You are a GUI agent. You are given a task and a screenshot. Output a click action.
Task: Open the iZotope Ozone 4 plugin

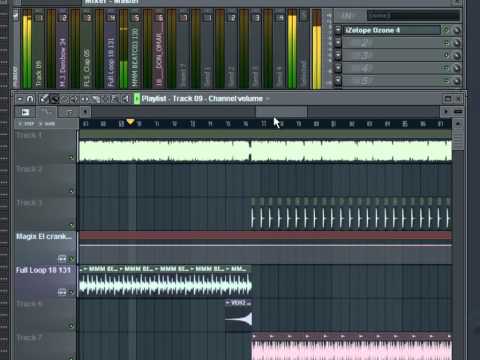click(x=392, y=30)
